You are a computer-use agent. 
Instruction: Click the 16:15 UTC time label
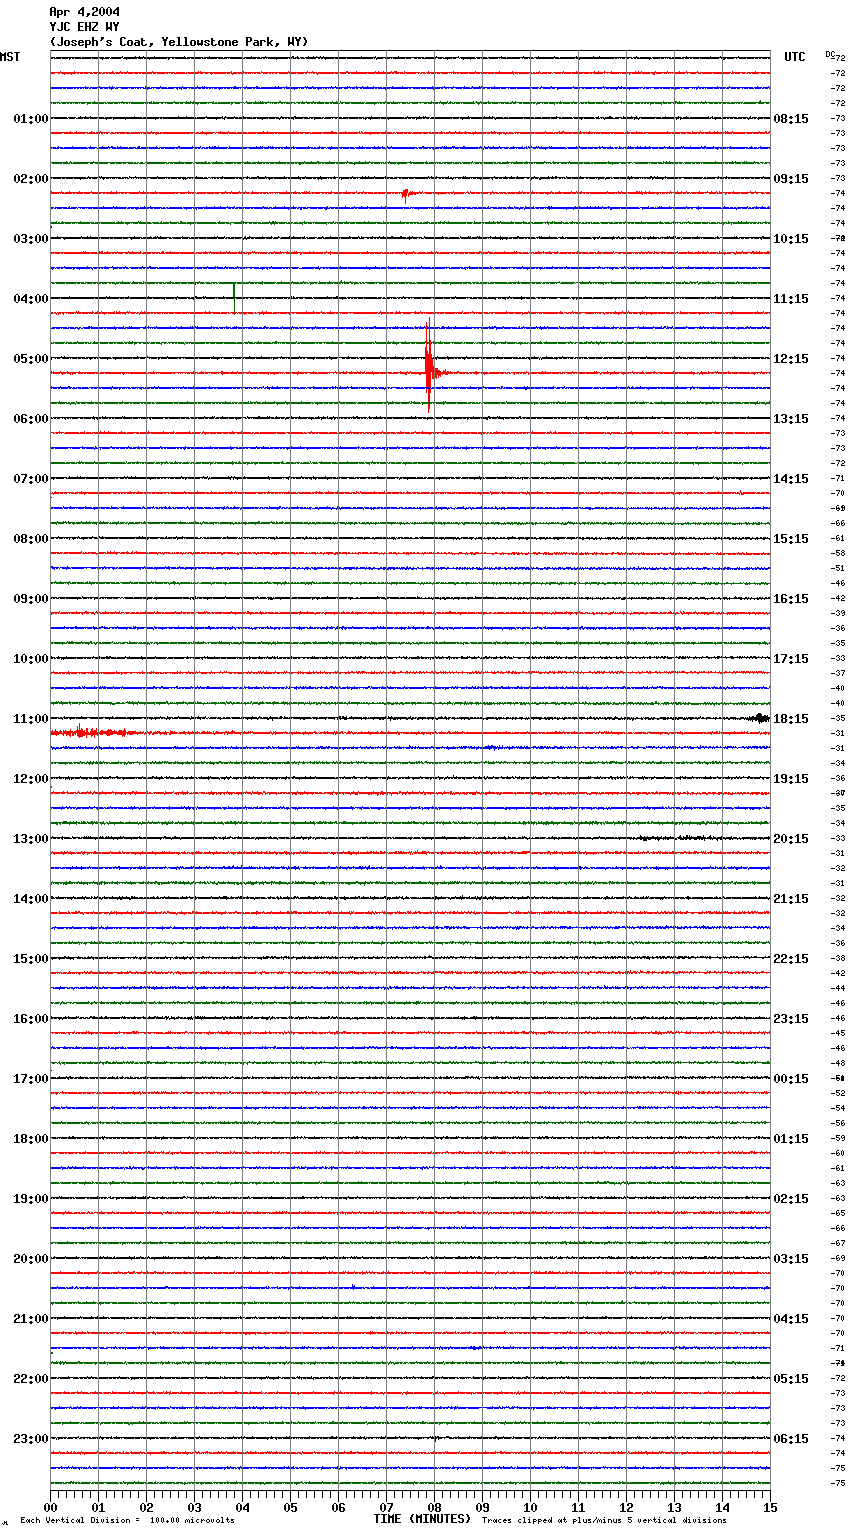coord(791,599)
